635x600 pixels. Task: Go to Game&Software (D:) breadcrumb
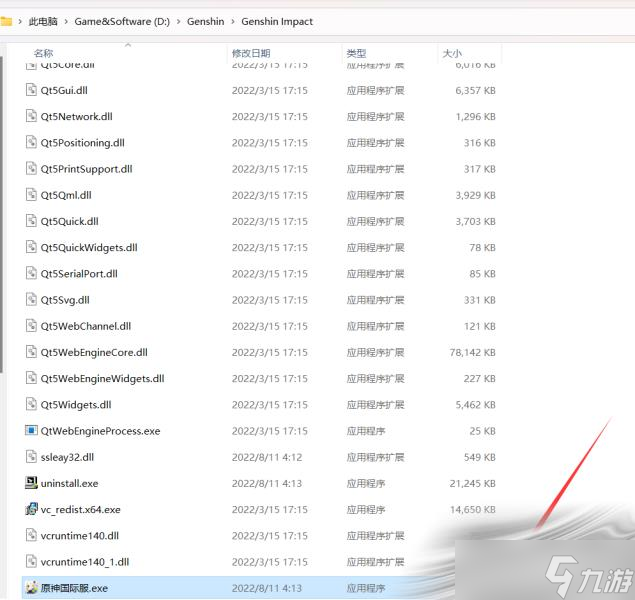click(122, 21)
